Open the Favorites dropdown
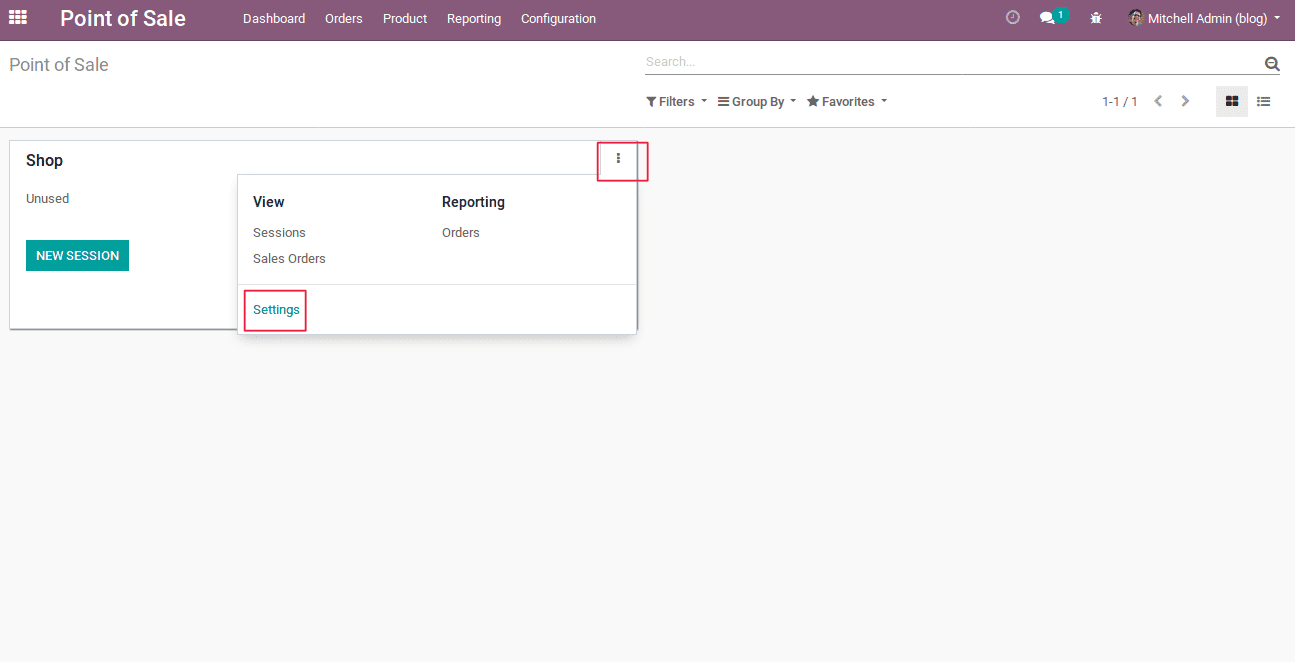1295x662 pixels. 847,102
